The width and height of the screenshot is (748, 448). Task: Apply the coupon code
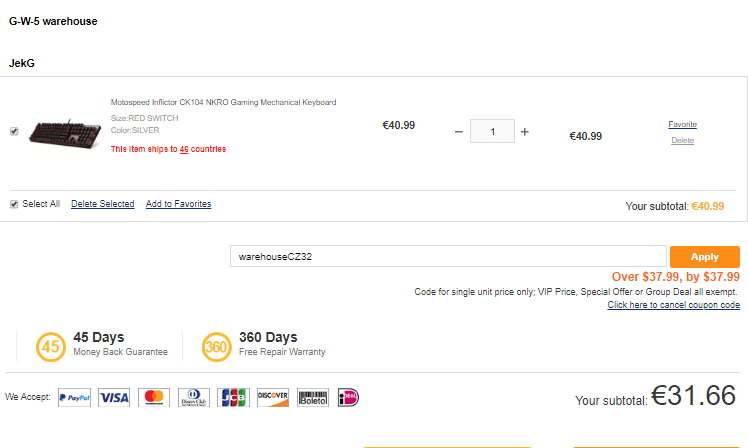(705, 257)
